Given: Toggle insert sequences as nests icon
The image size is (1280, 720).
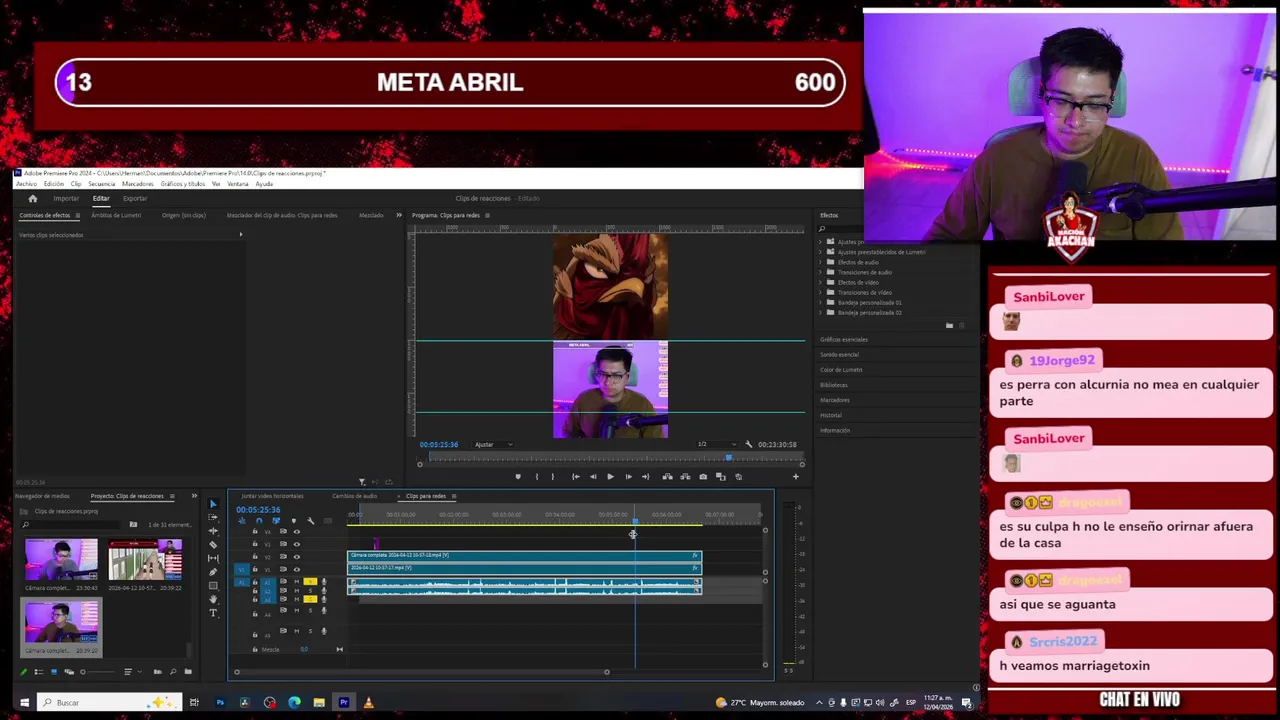Looking at the screenshot, I should coord(241,521).
